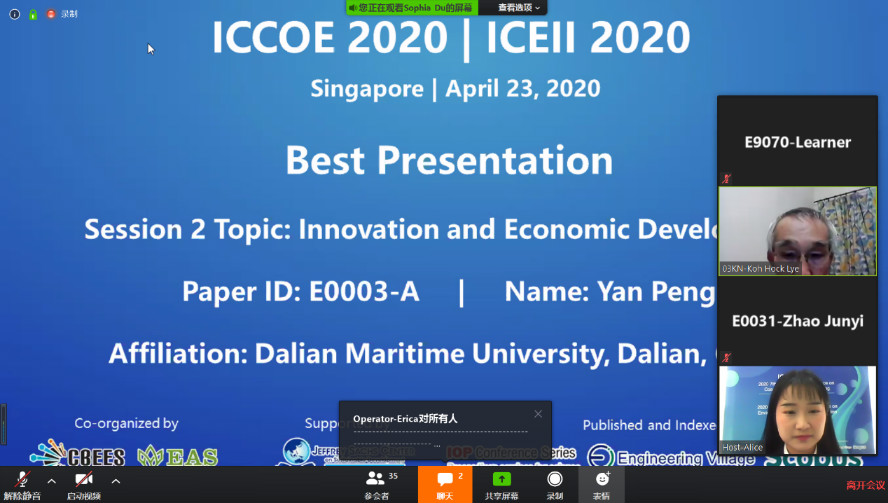Open the reactions emoji menu (表情)
This screenshot has height=503, width=888.
tap(601, 483)
